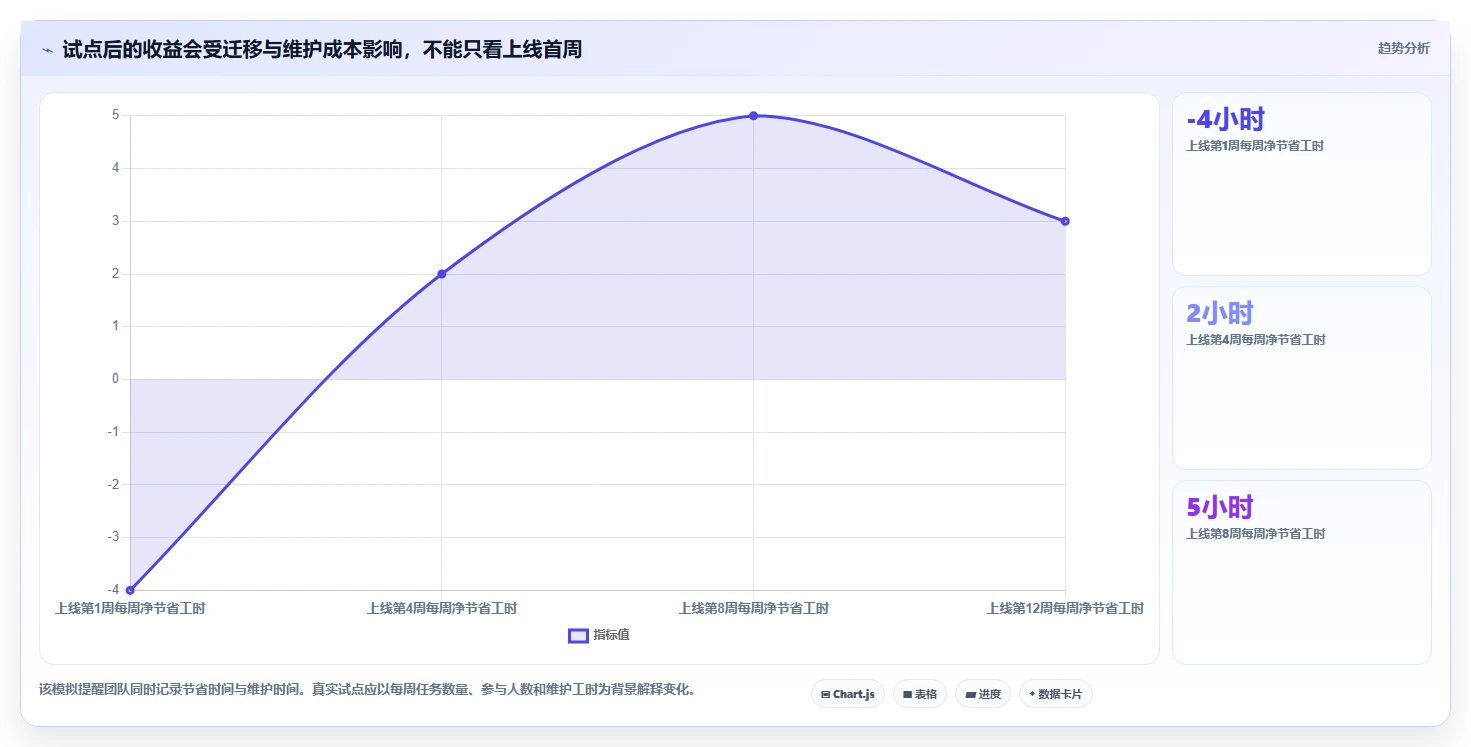Open the 2小时 data card
1471x747 pixels.
pos(1301,378)
